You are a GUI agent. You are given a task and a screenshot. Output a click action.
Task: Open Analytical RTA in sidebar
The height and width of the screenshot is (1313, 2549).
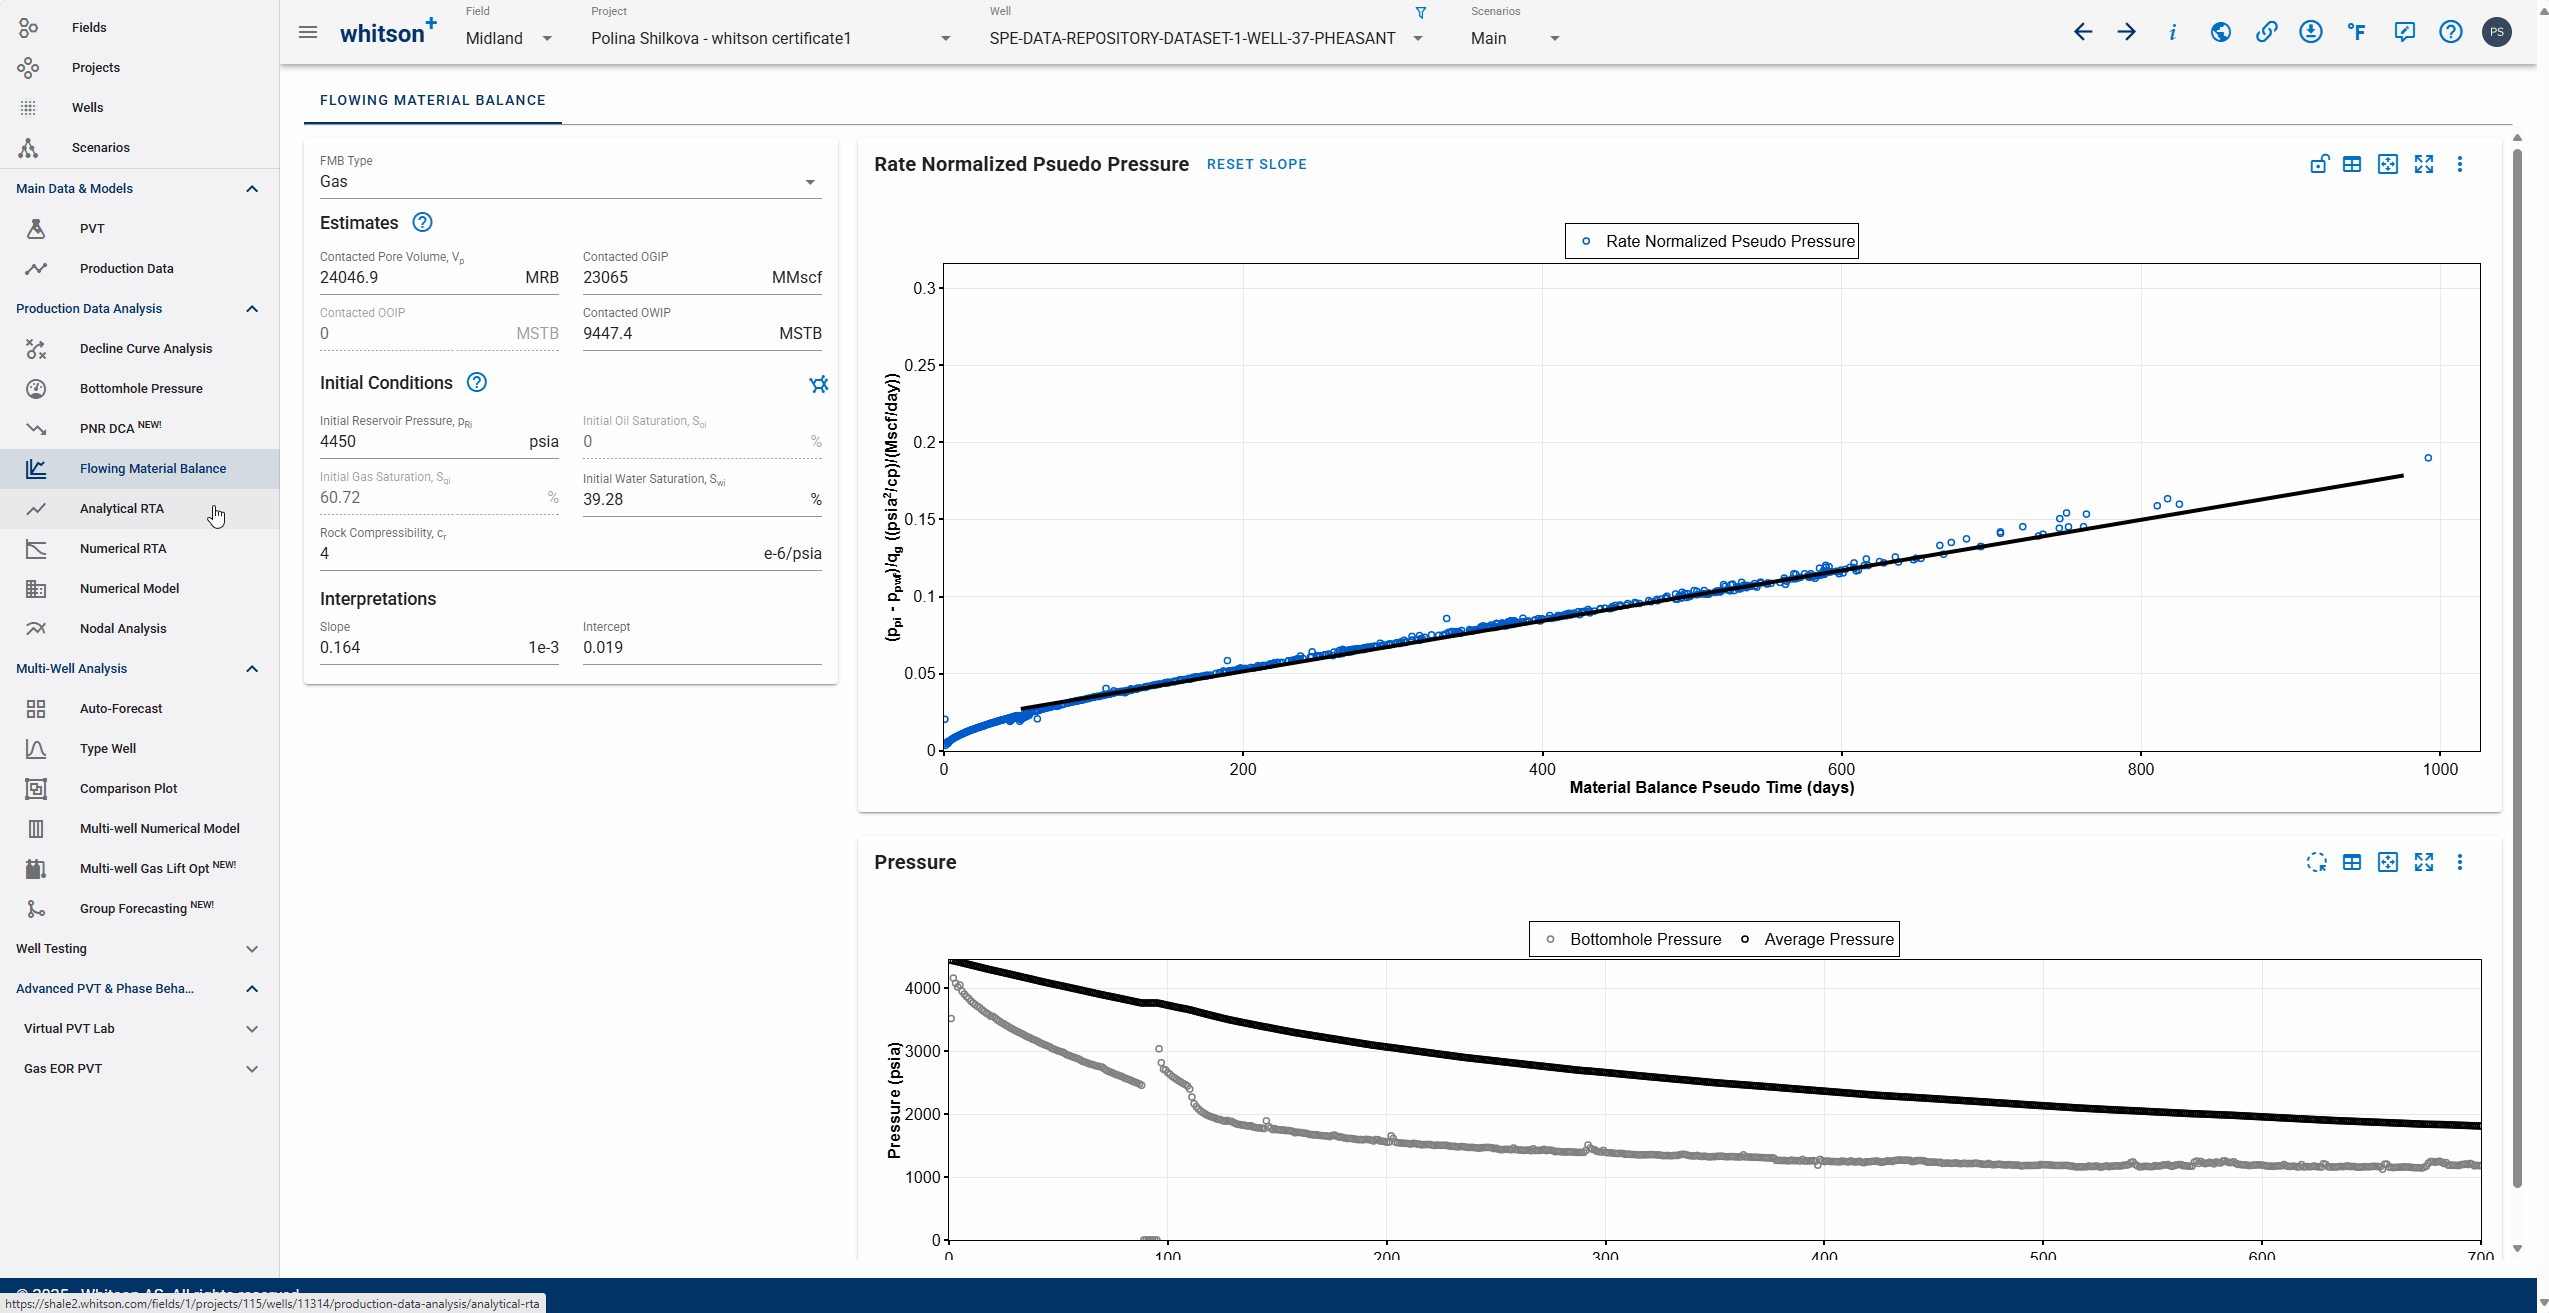click(x=122, y=508)
